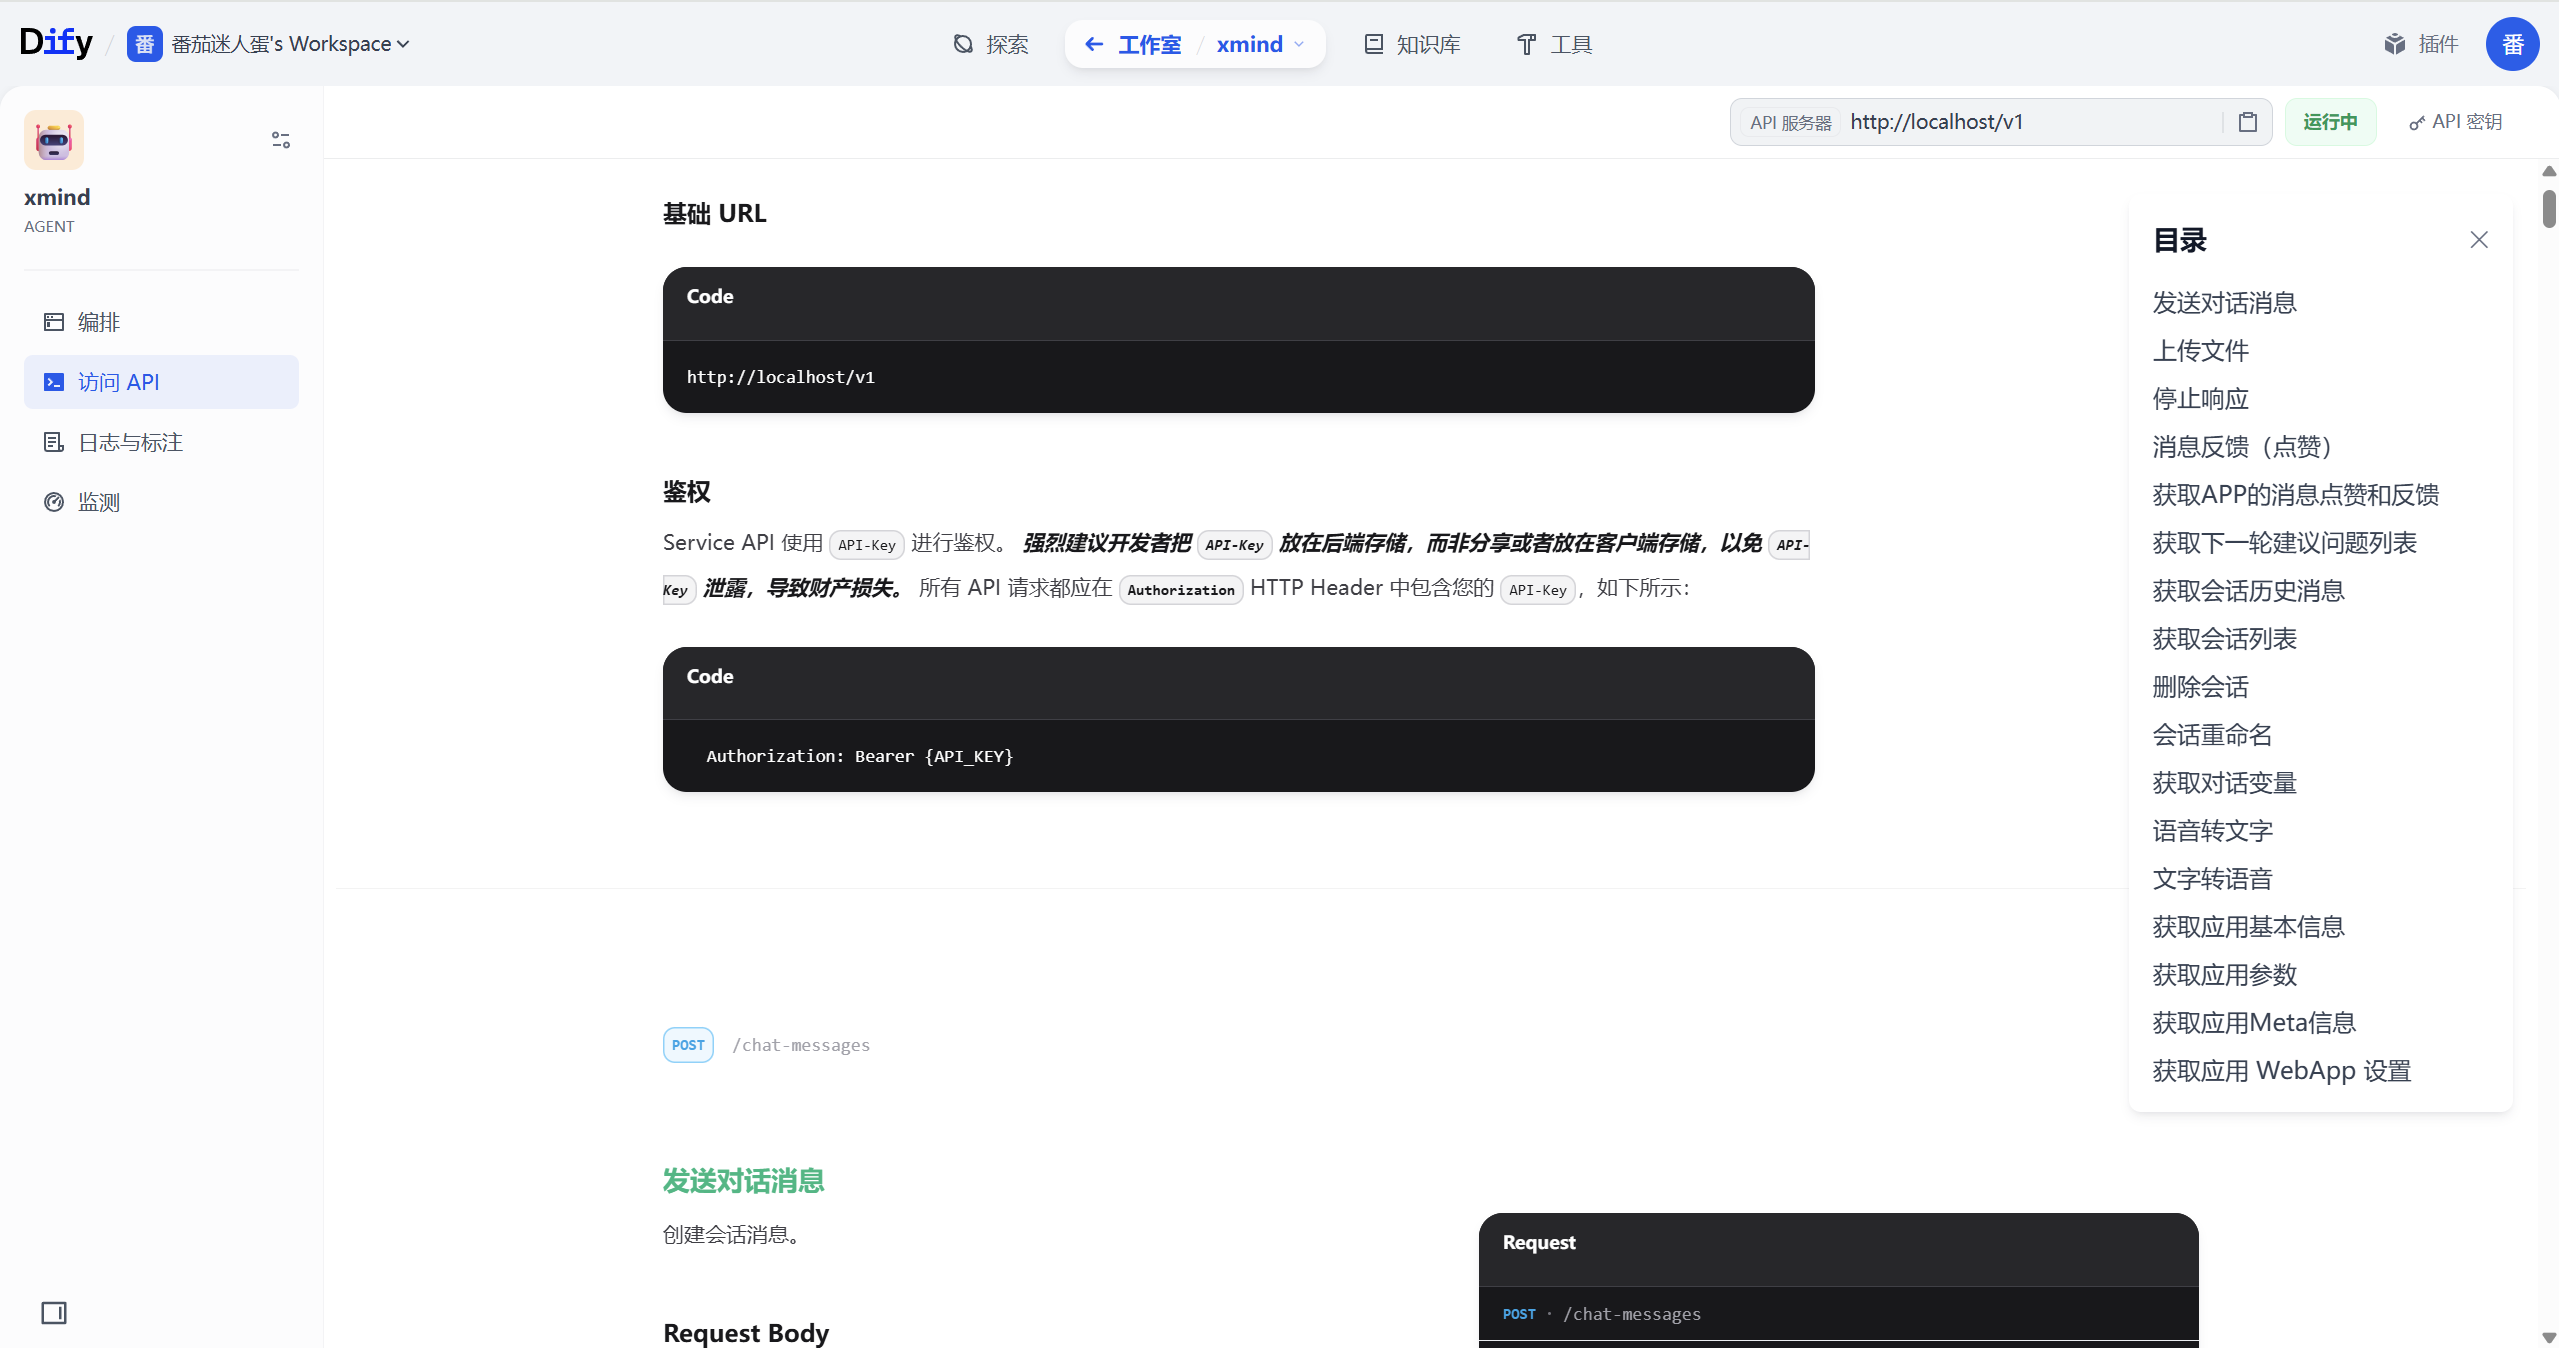Close the 目录 table of contents panel
This screenshot has width=2559, height=1348.
(2478, 239)
